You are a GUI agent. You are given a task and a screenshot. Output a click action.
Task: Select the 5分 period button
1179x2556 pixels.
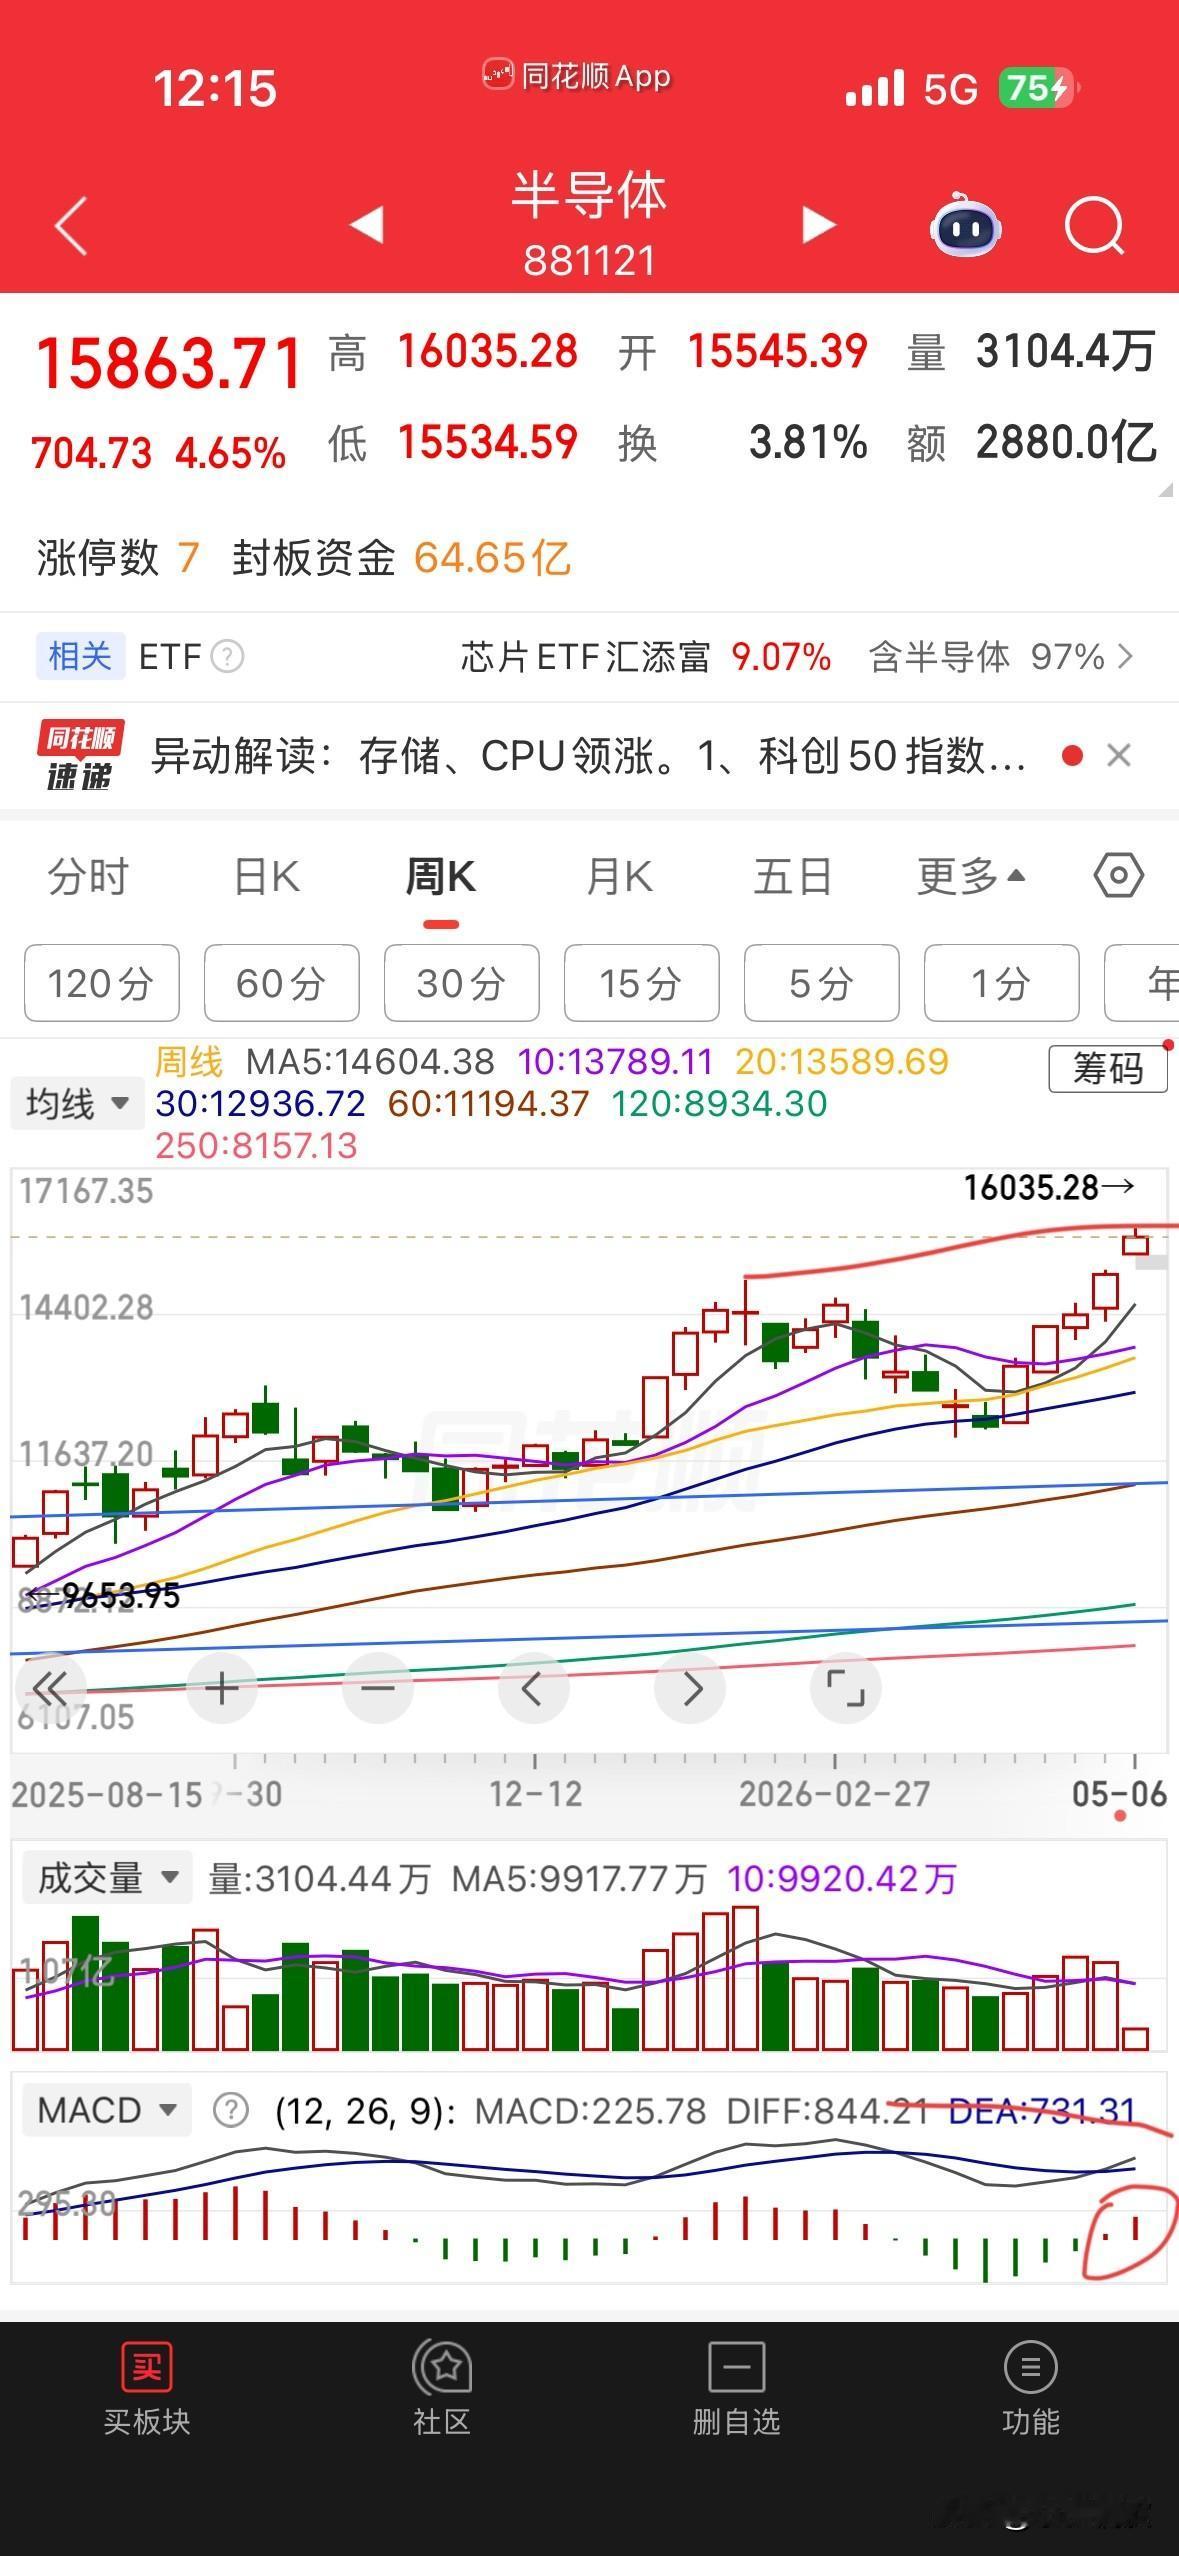click(x=821, y=983)
